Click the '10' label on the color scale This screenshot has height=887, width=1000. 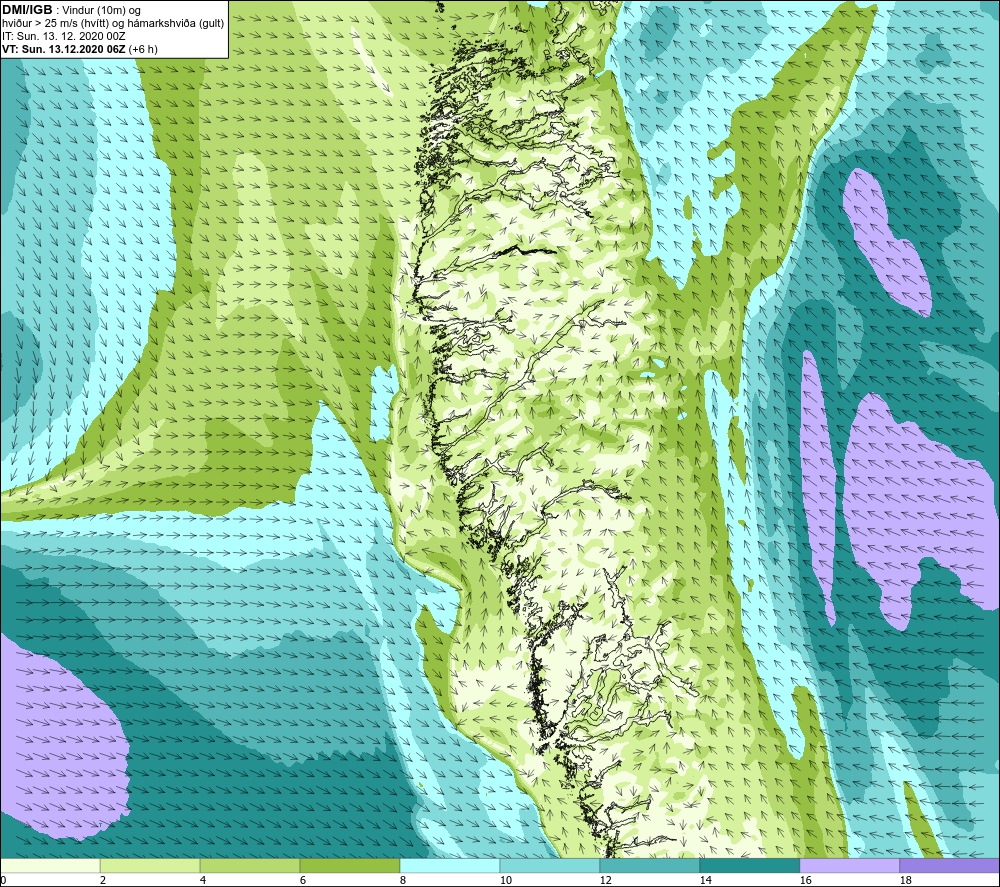[x=505, y=880]
